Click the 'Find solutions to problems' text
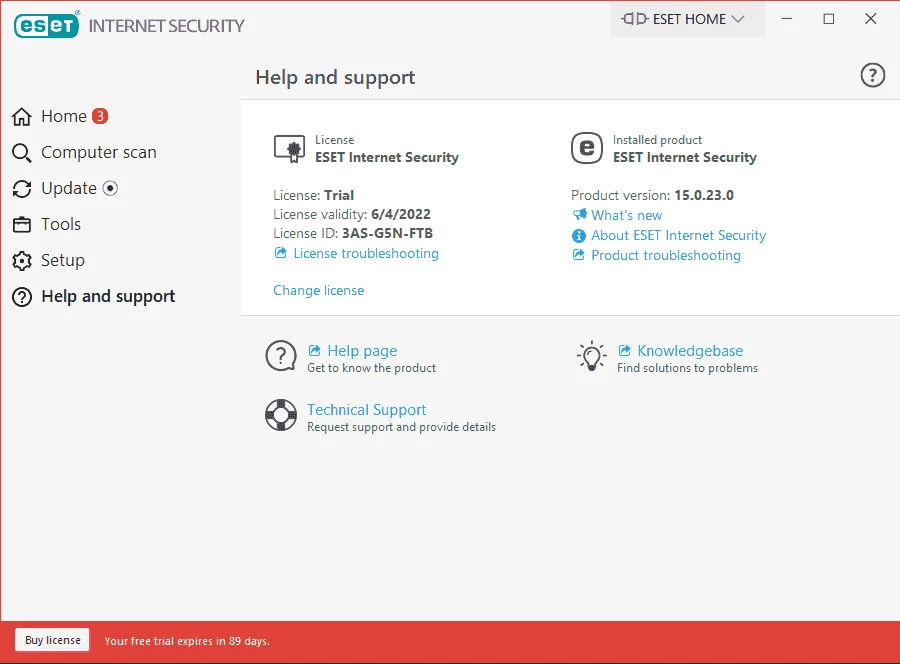 click(x=687, y=368)
